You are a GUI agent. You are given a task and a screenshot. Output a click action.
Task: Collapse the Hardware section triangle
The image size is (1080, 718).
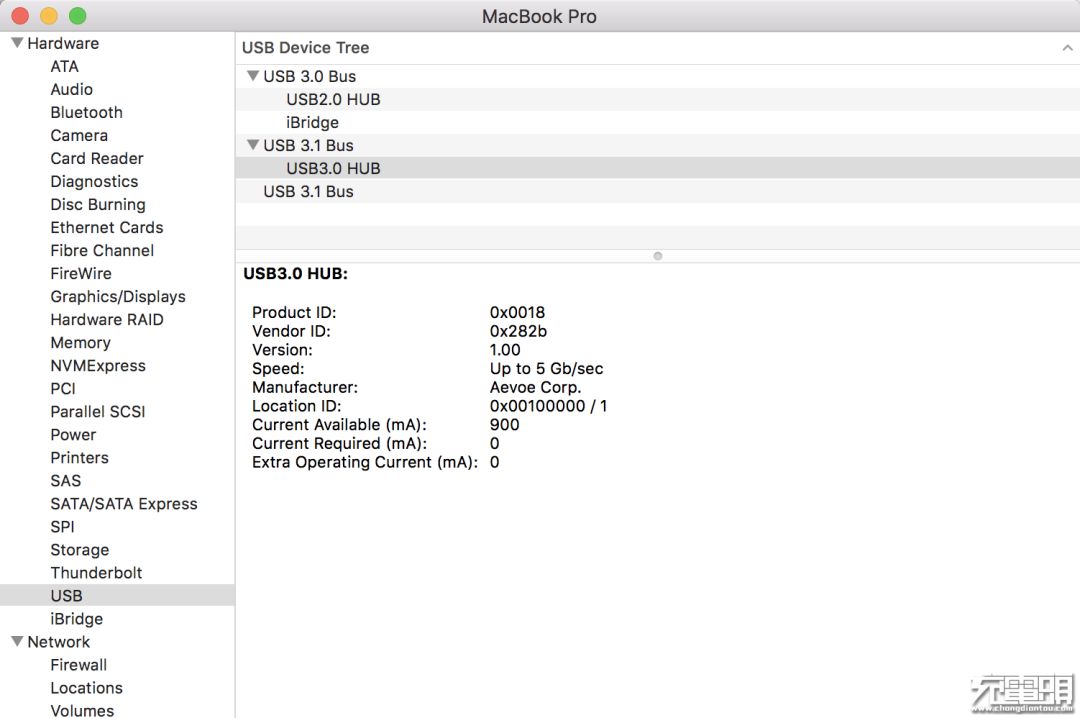coord(17,43)
